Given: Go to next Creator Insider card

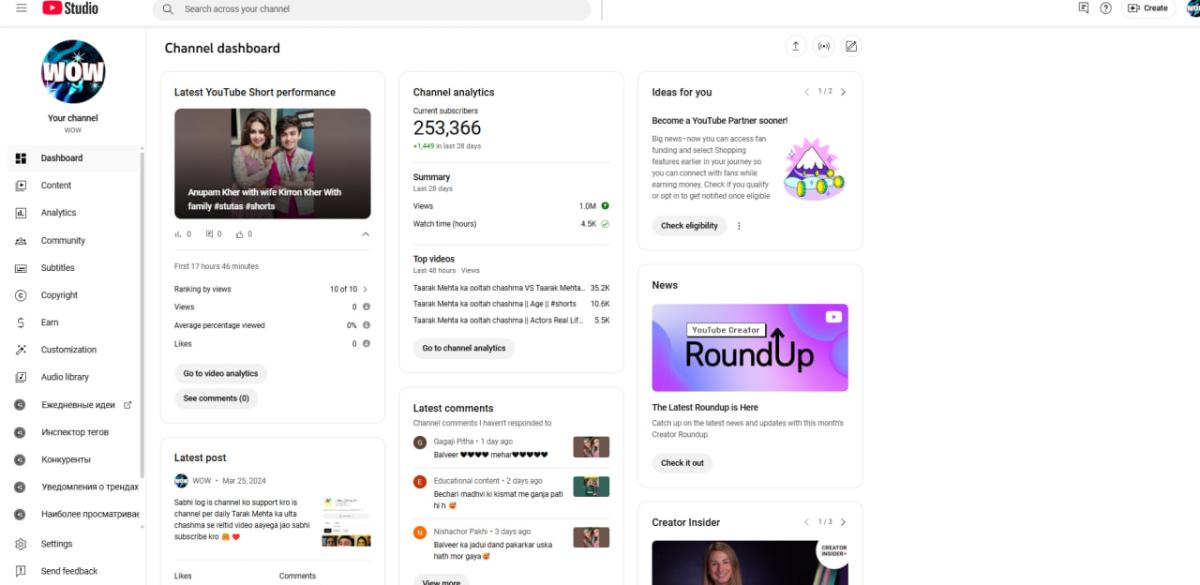Looking at the screenshot, I should [x=843, y=522].
